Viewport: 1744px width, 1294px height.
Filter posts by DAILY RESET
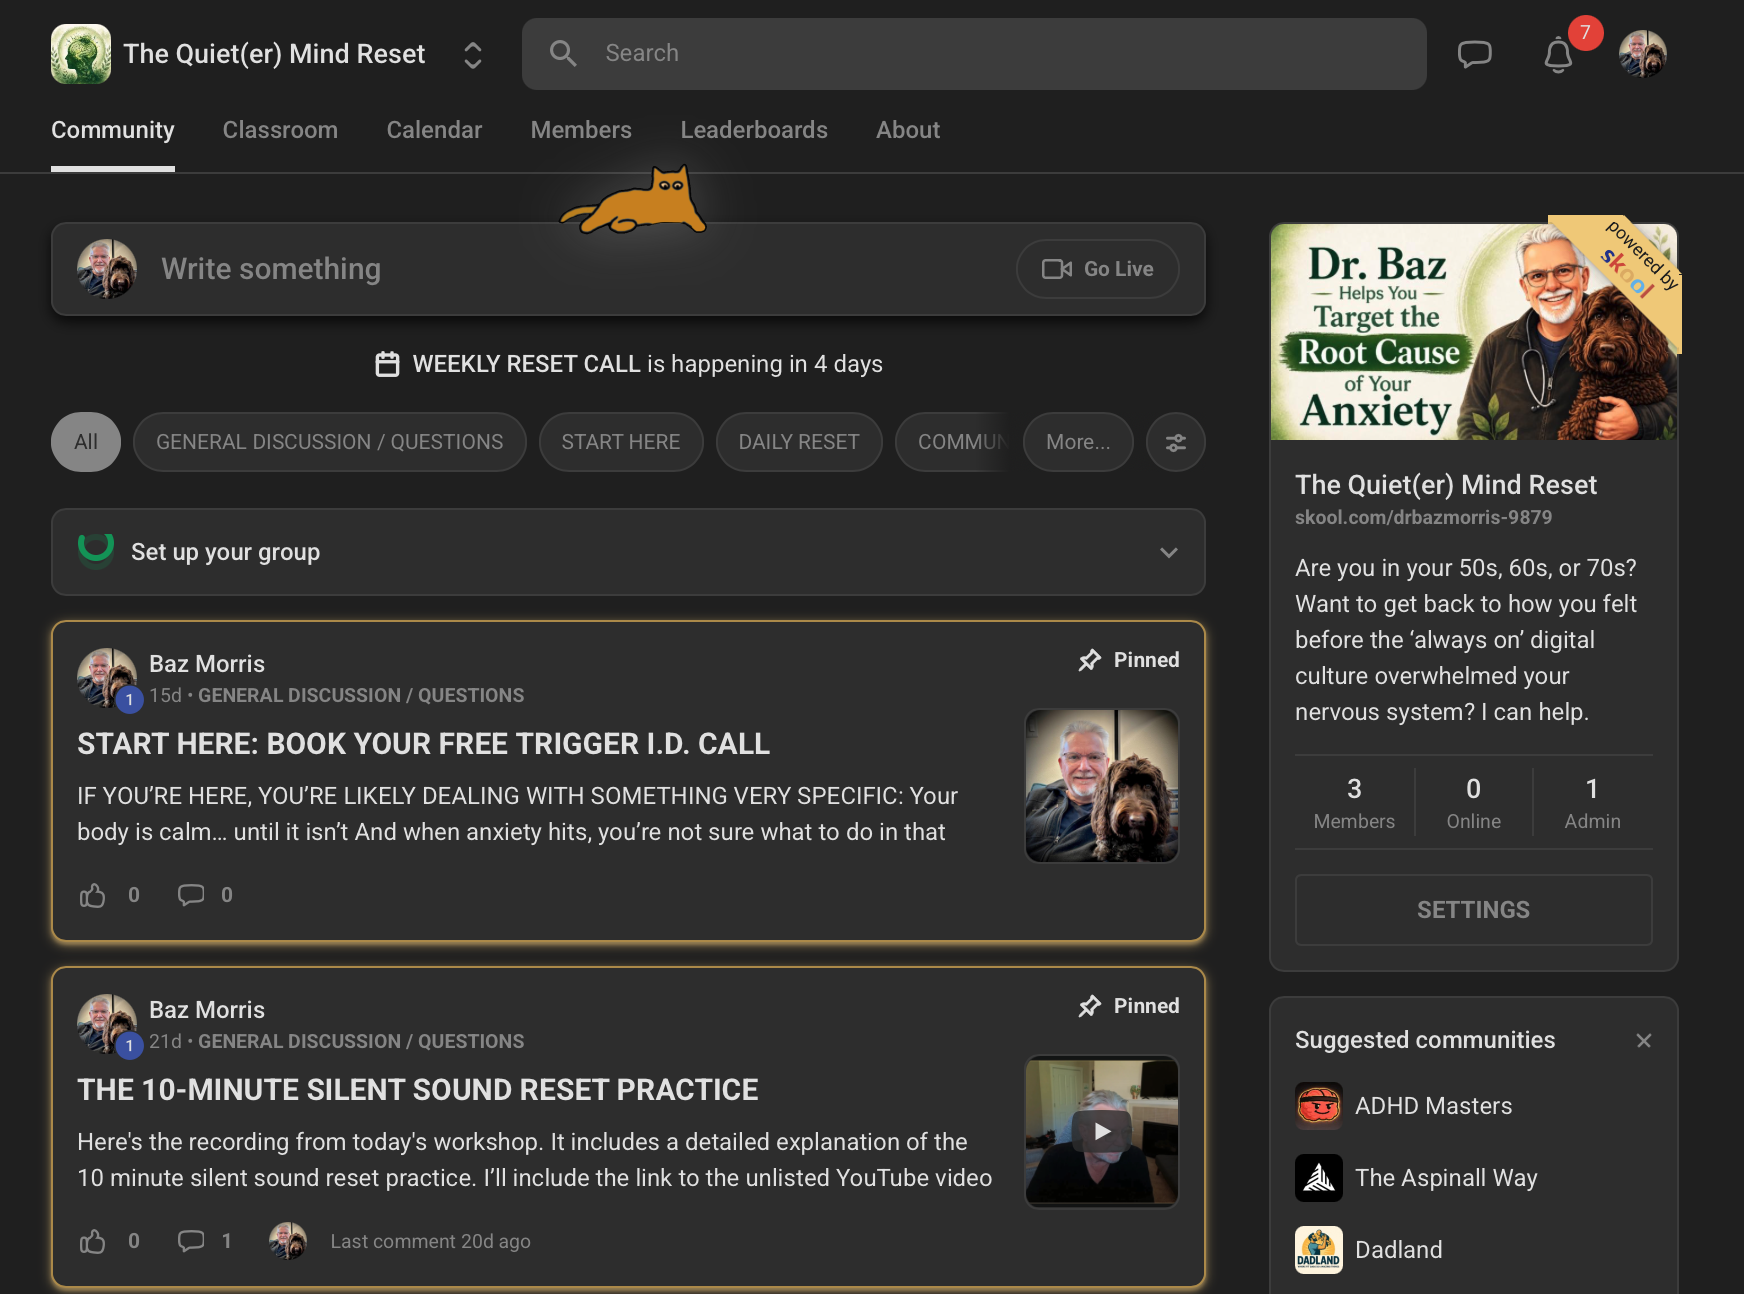799,442
